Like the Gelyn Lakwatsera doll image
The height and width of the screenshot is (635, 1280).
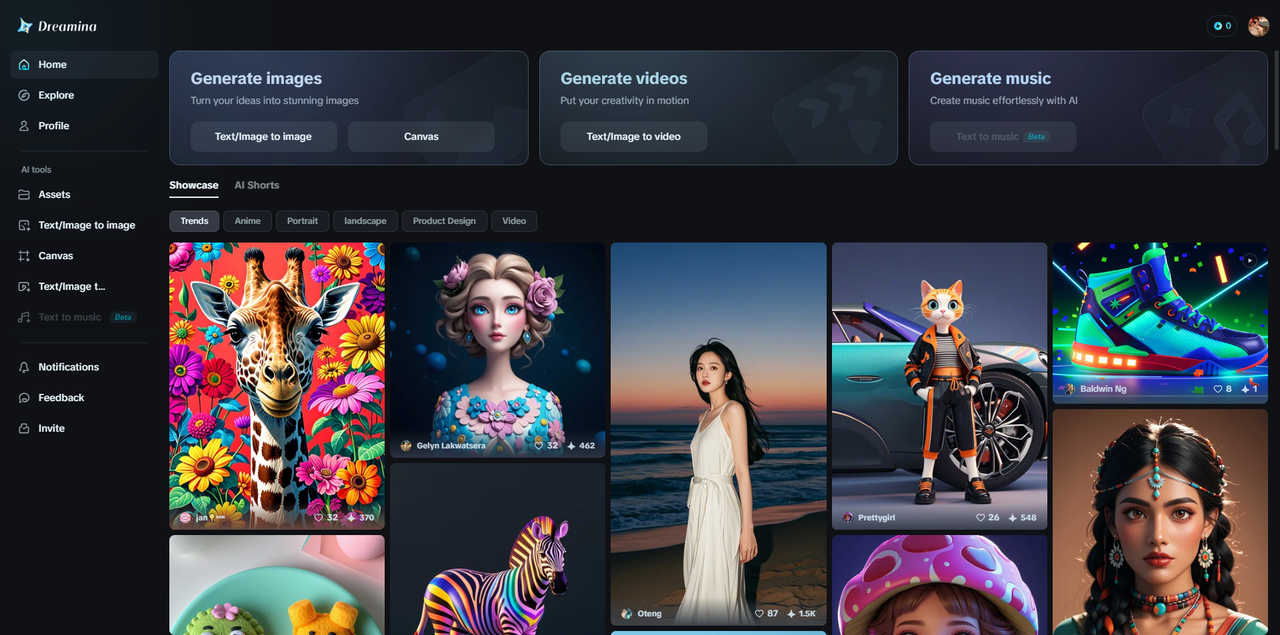tap(539, 446)
